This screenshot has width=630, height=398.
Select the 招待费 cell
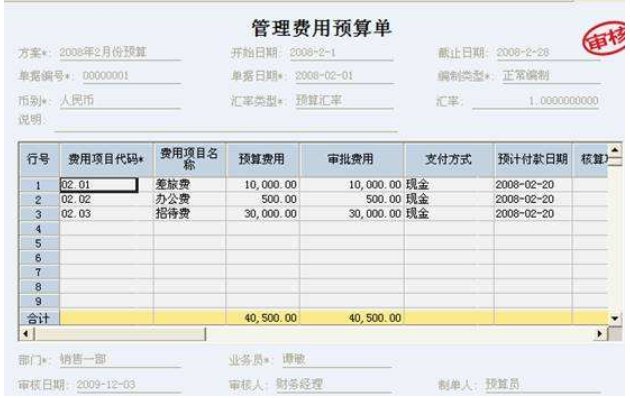point(189,214)
